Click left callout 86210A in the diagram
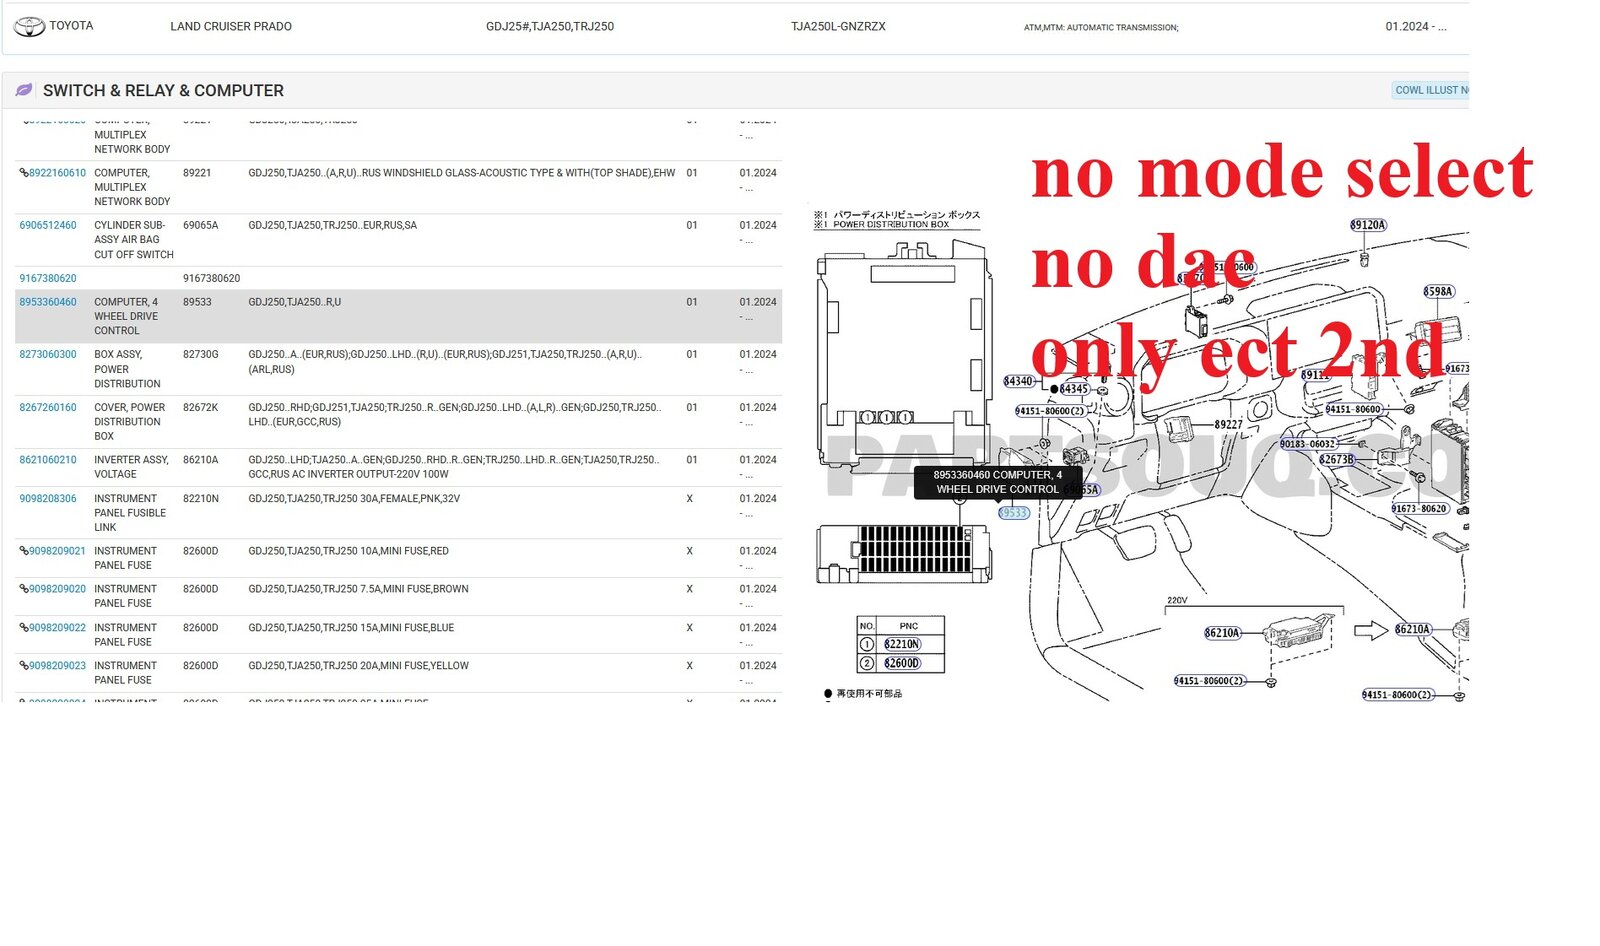Image resolution: width=1600 pixels, height=946 pixels. [x=1222, y=633]
